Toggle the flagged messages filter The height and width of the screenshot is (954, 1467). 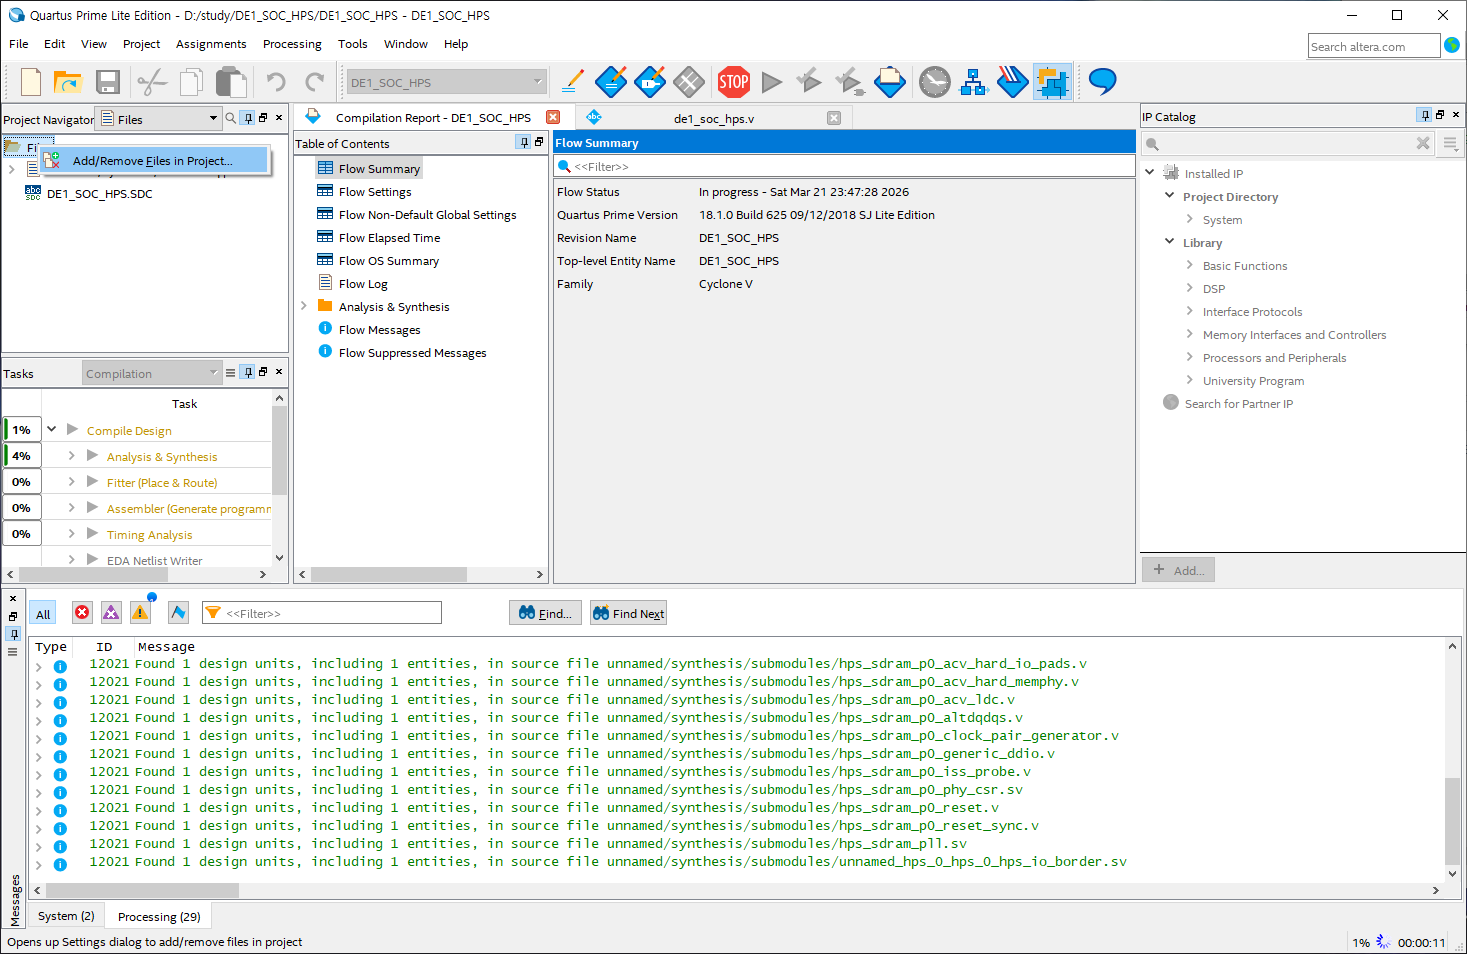(178, 613)
